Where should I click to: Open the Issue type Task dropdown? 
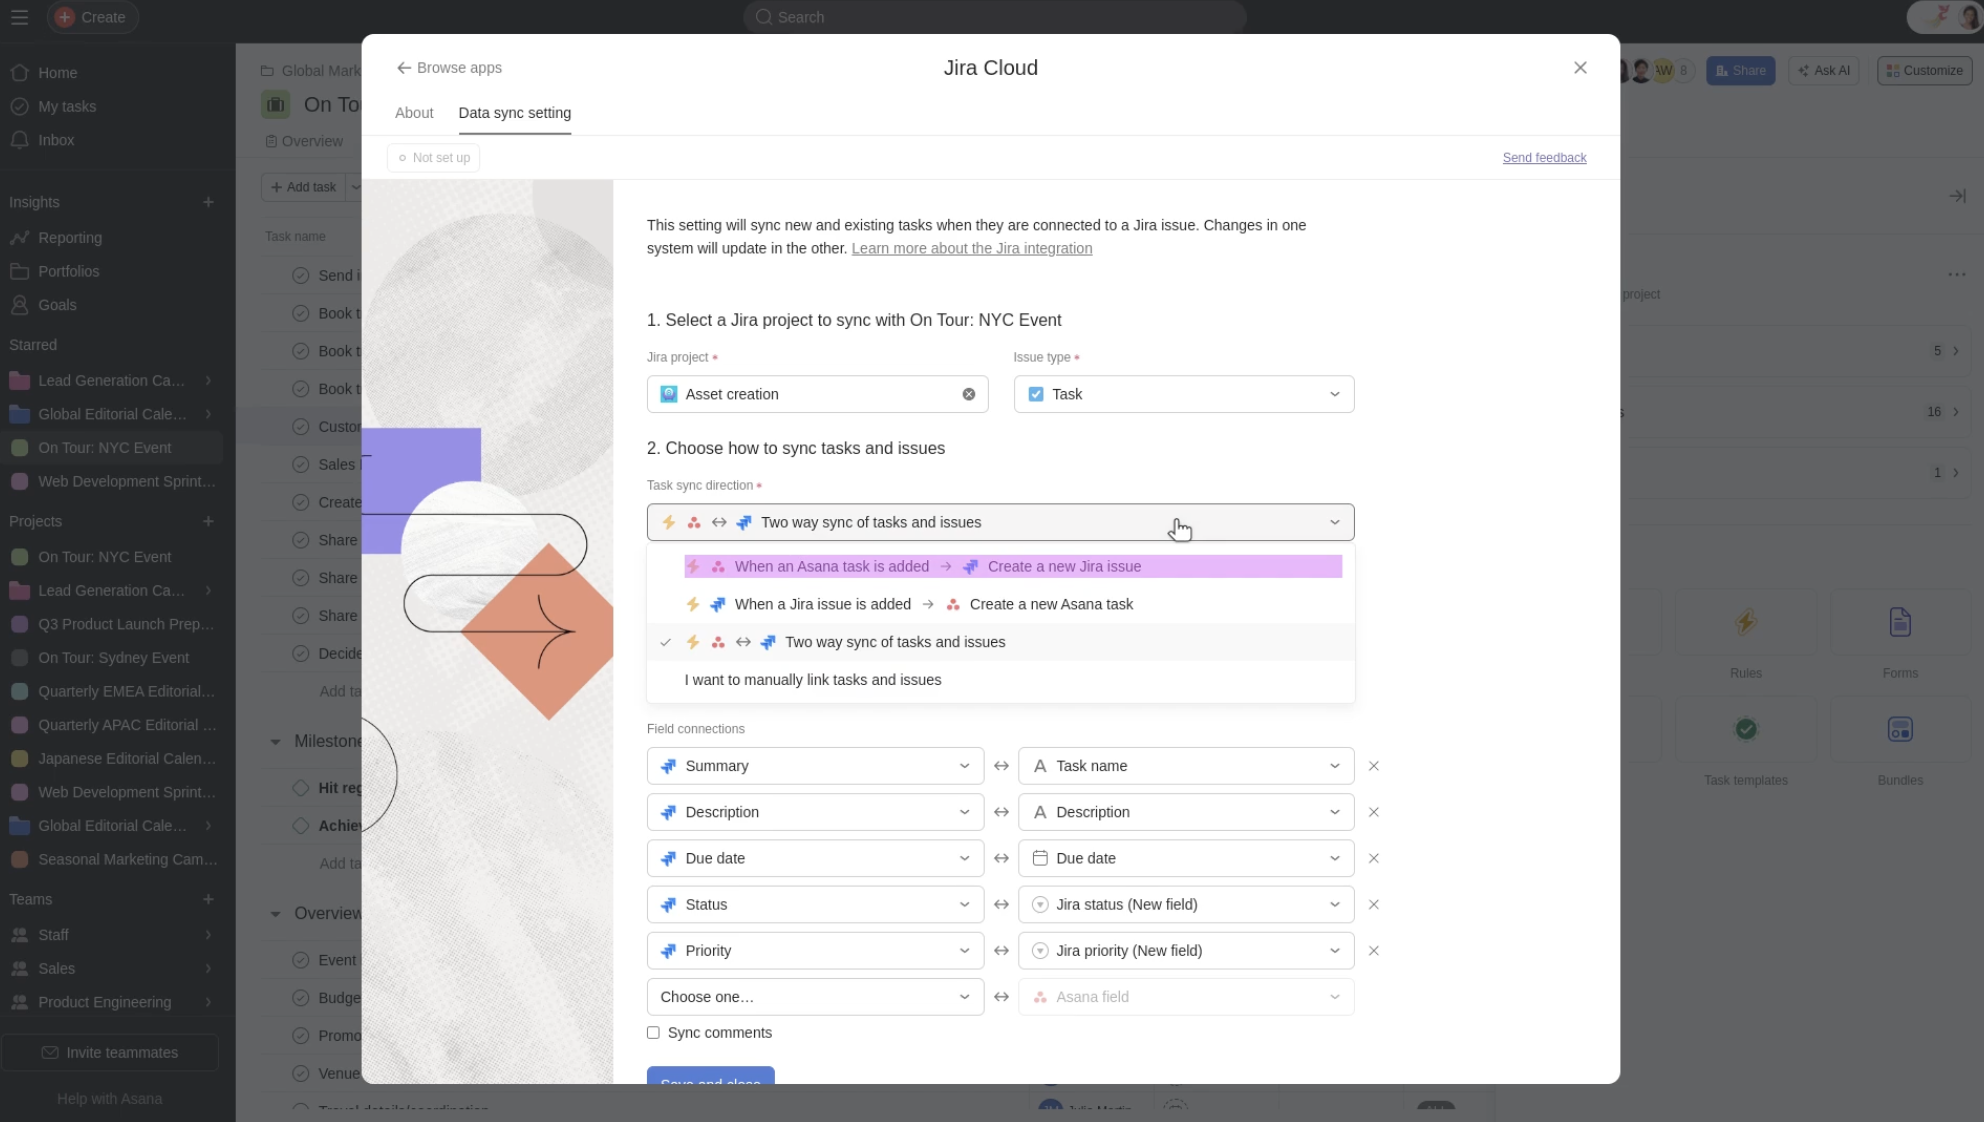(x=1183, y=394)
